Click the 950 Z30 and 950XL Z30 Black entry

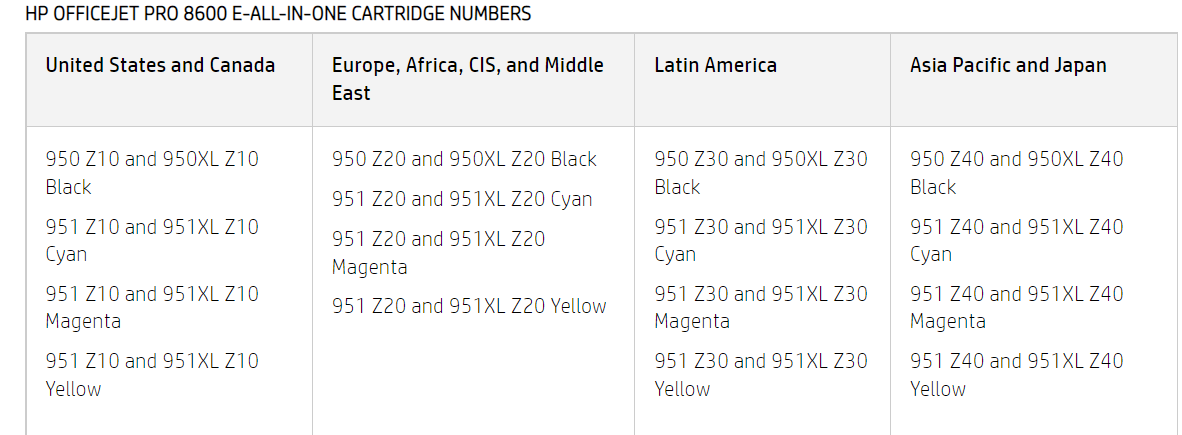point(761,173)
